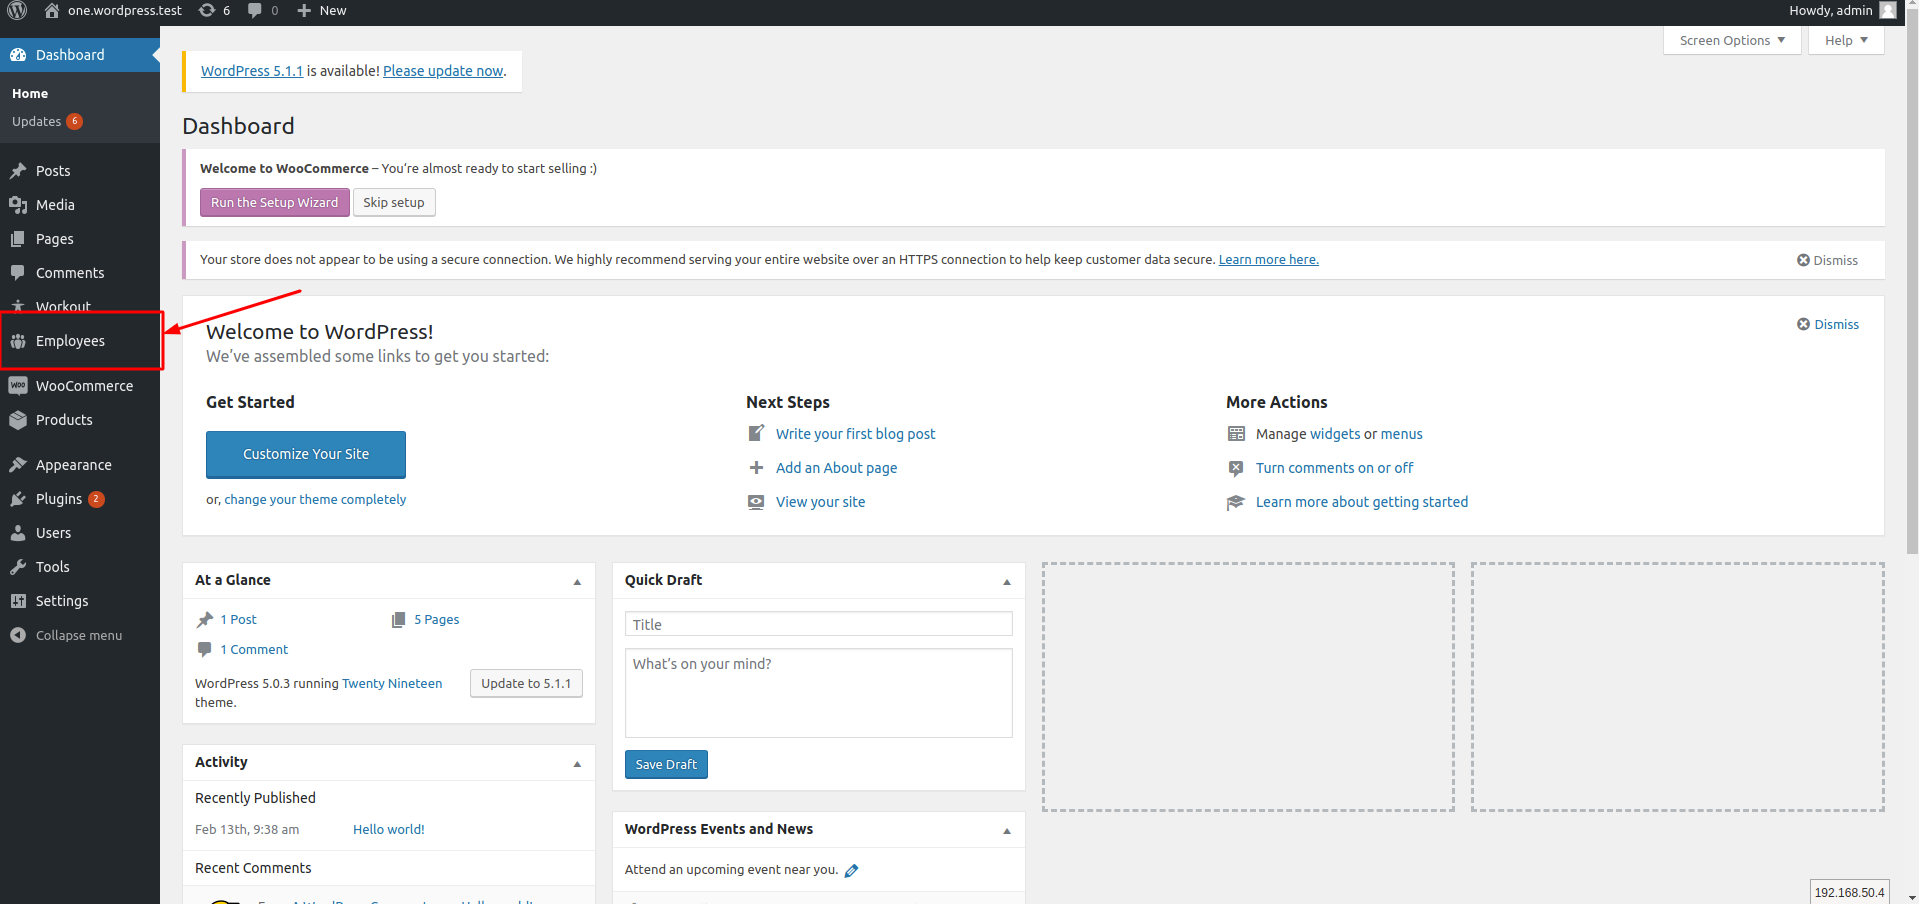Viewport: 1919px width, 904px height.
Task: Click the Posts pushpin icon in sidebar
Action: 18,171
